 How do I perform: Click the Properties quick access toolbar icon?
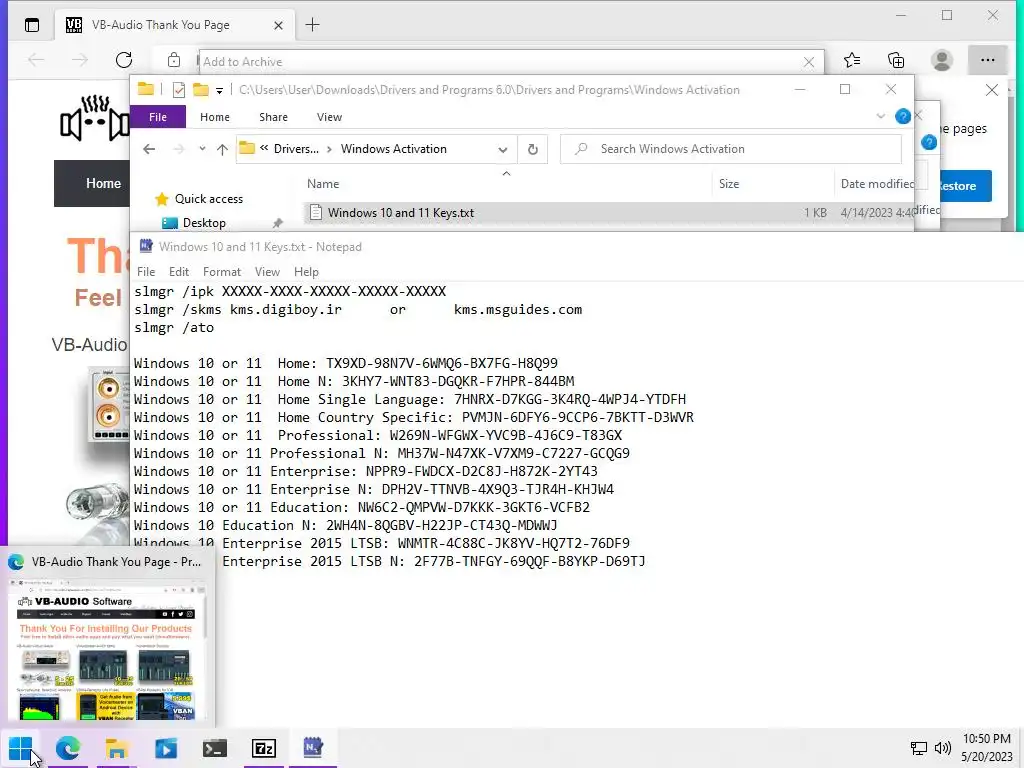point(179,90)
